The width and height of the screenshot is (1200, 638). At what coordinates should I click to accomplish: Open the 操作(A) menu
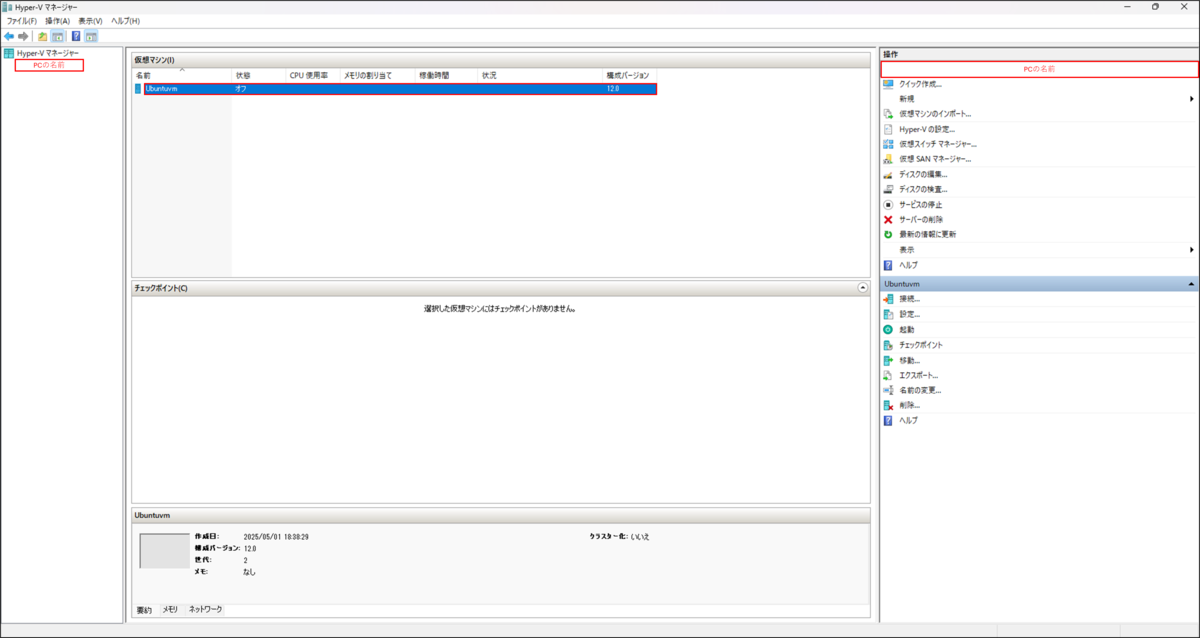click(57, 21)
